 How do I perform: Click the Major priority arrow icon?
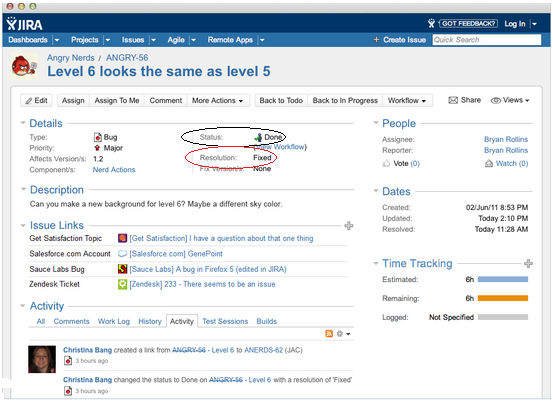point(97,148)
